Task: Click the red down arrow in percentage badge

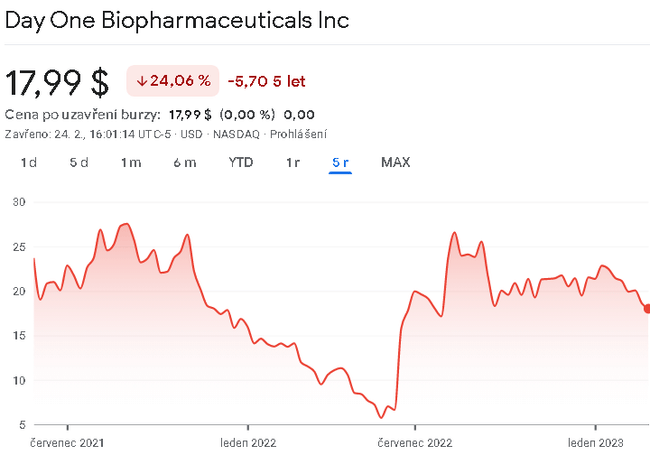Action: (142, 81)
